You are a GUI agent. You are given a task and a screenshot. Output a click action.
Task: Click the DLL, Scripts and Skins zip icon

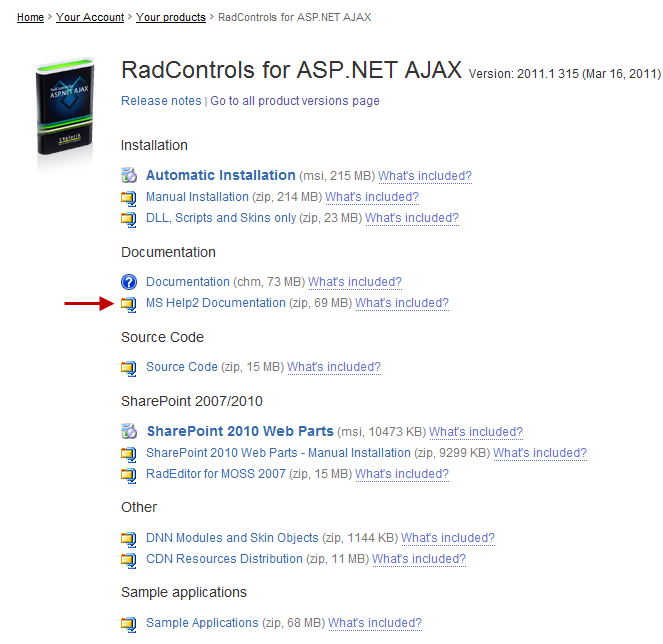(x=129, y=219)
